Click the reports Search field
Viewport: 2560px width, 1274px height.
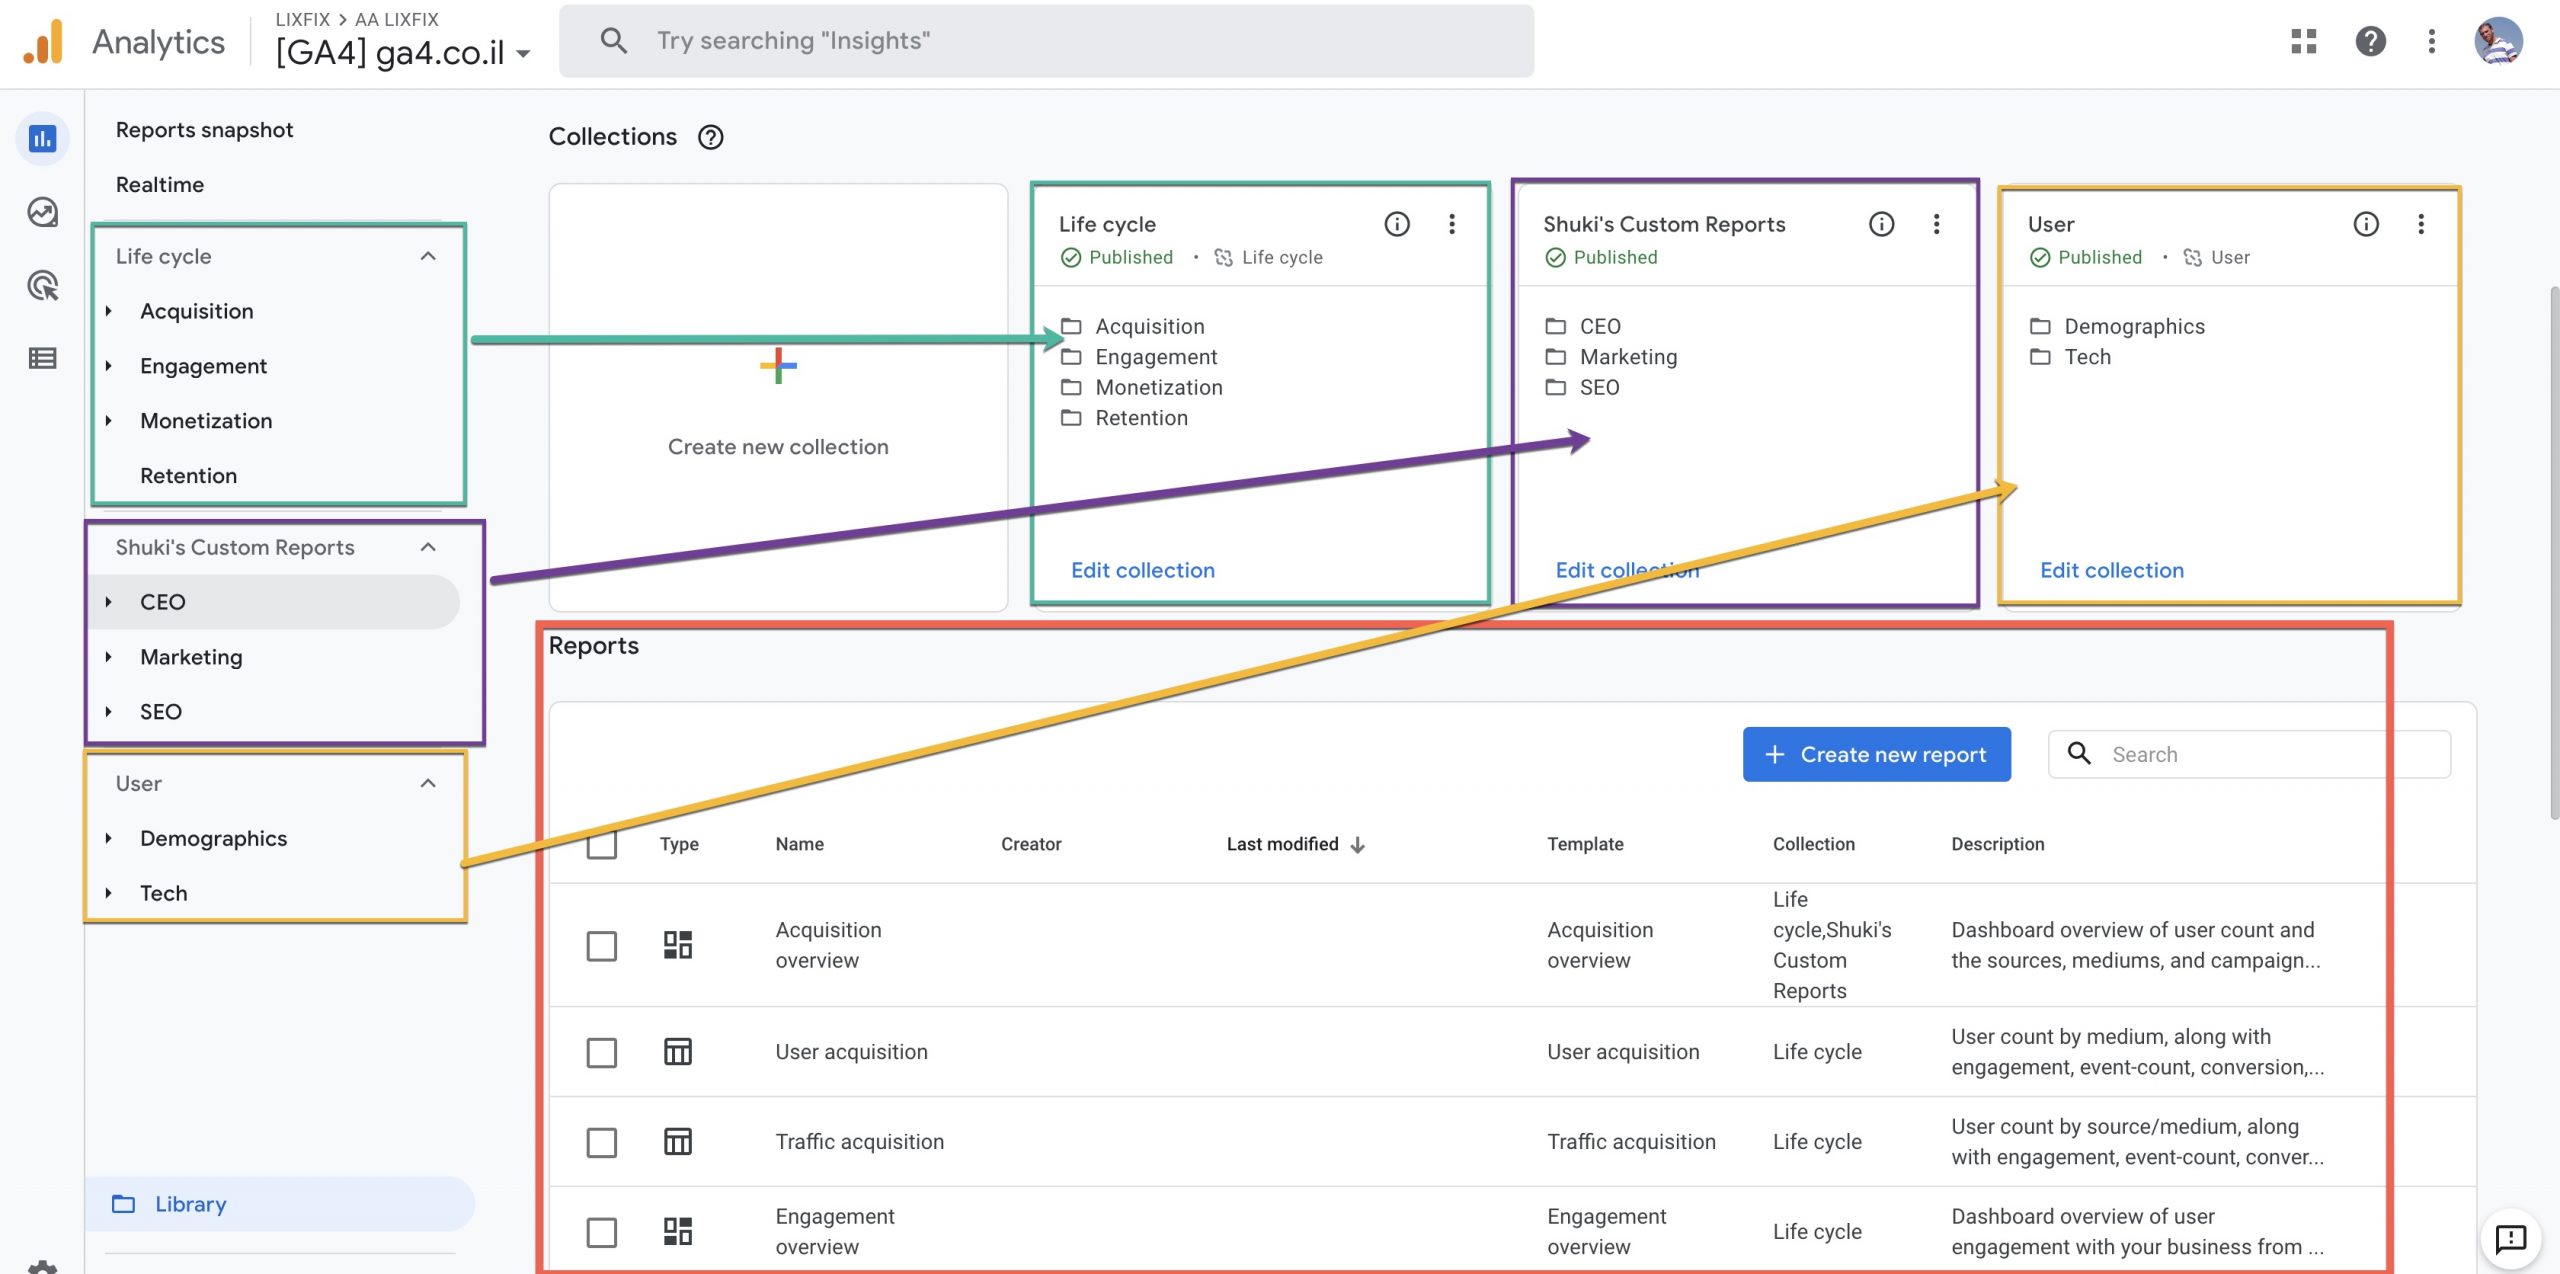(x=2249, y=754)
